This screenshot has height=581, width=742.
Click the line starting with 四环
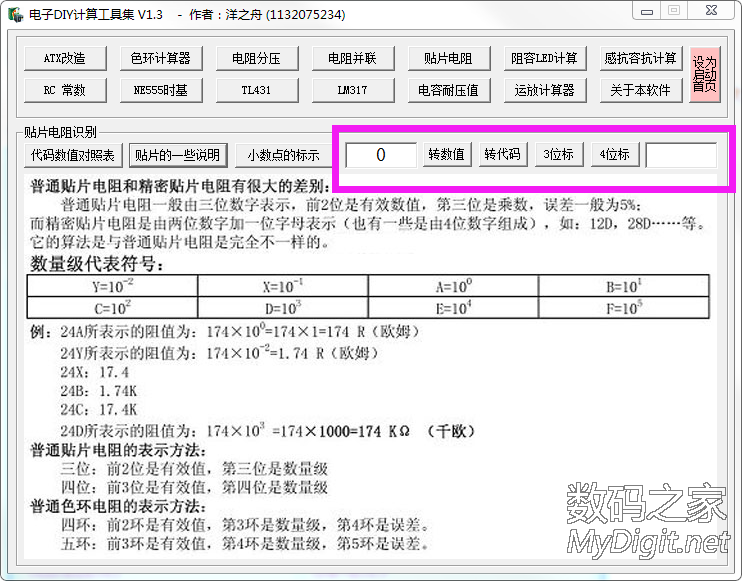click(x=245, y=525)
